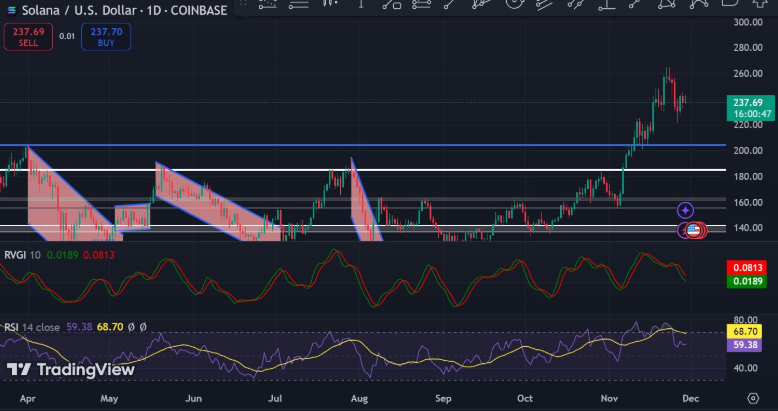
Task: Click purple 59.38 value in RSI legend
Action: click(78, 327)
